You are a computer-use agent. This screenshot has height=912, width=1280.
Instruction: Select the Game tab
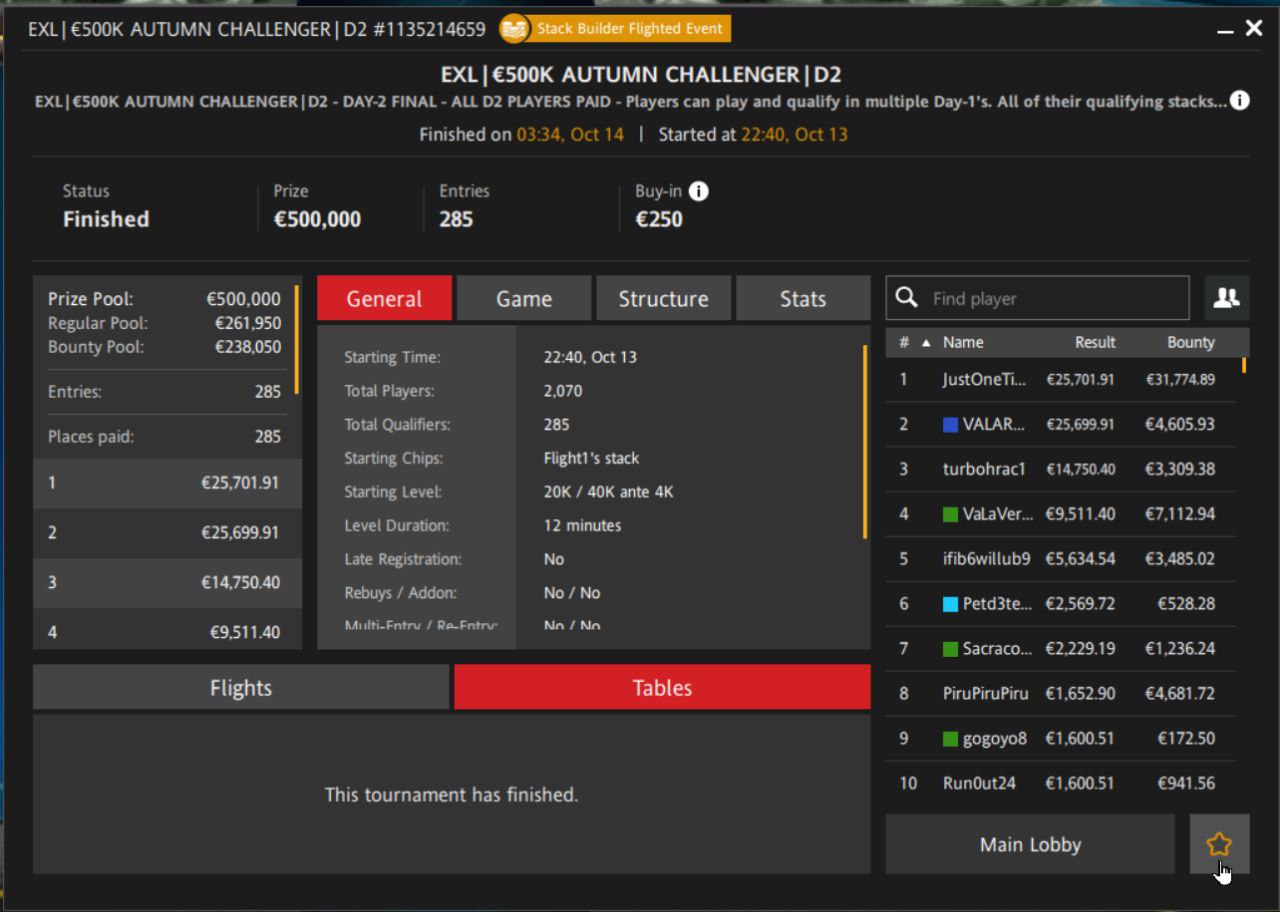[524, 299]
